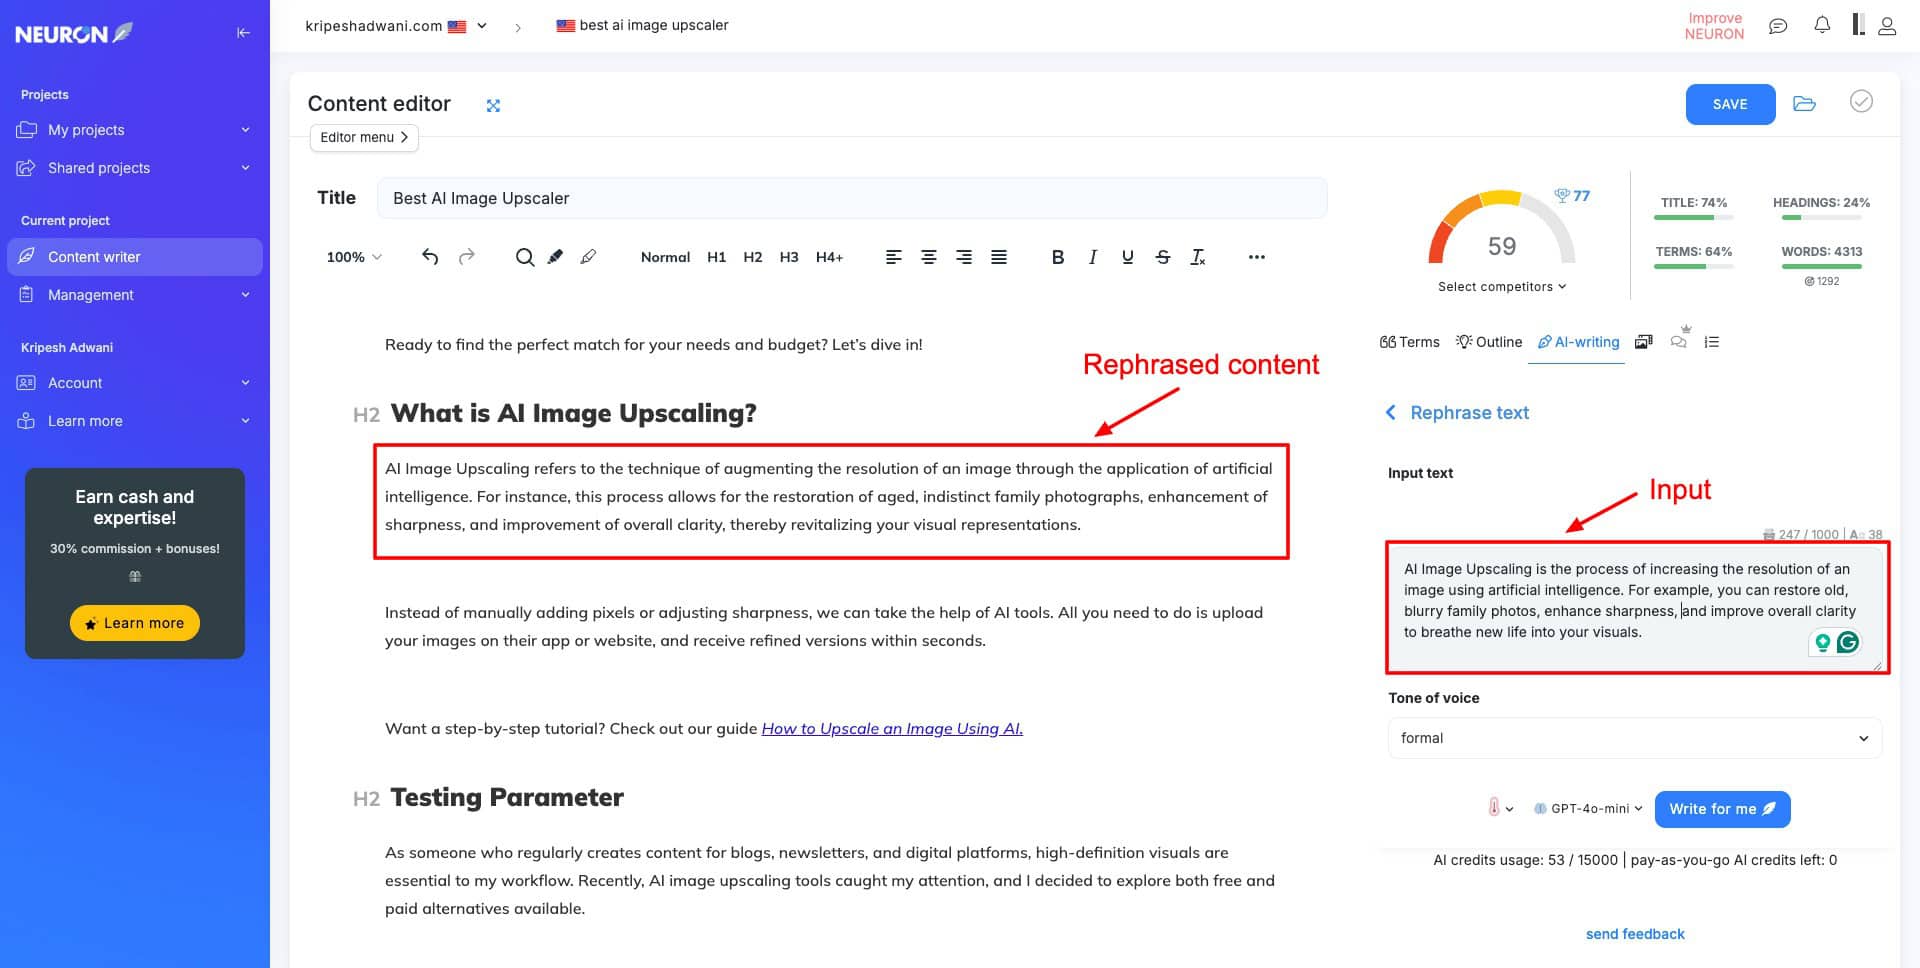
Task: Click the Write for me button
Action: [x=1722, y=809]
